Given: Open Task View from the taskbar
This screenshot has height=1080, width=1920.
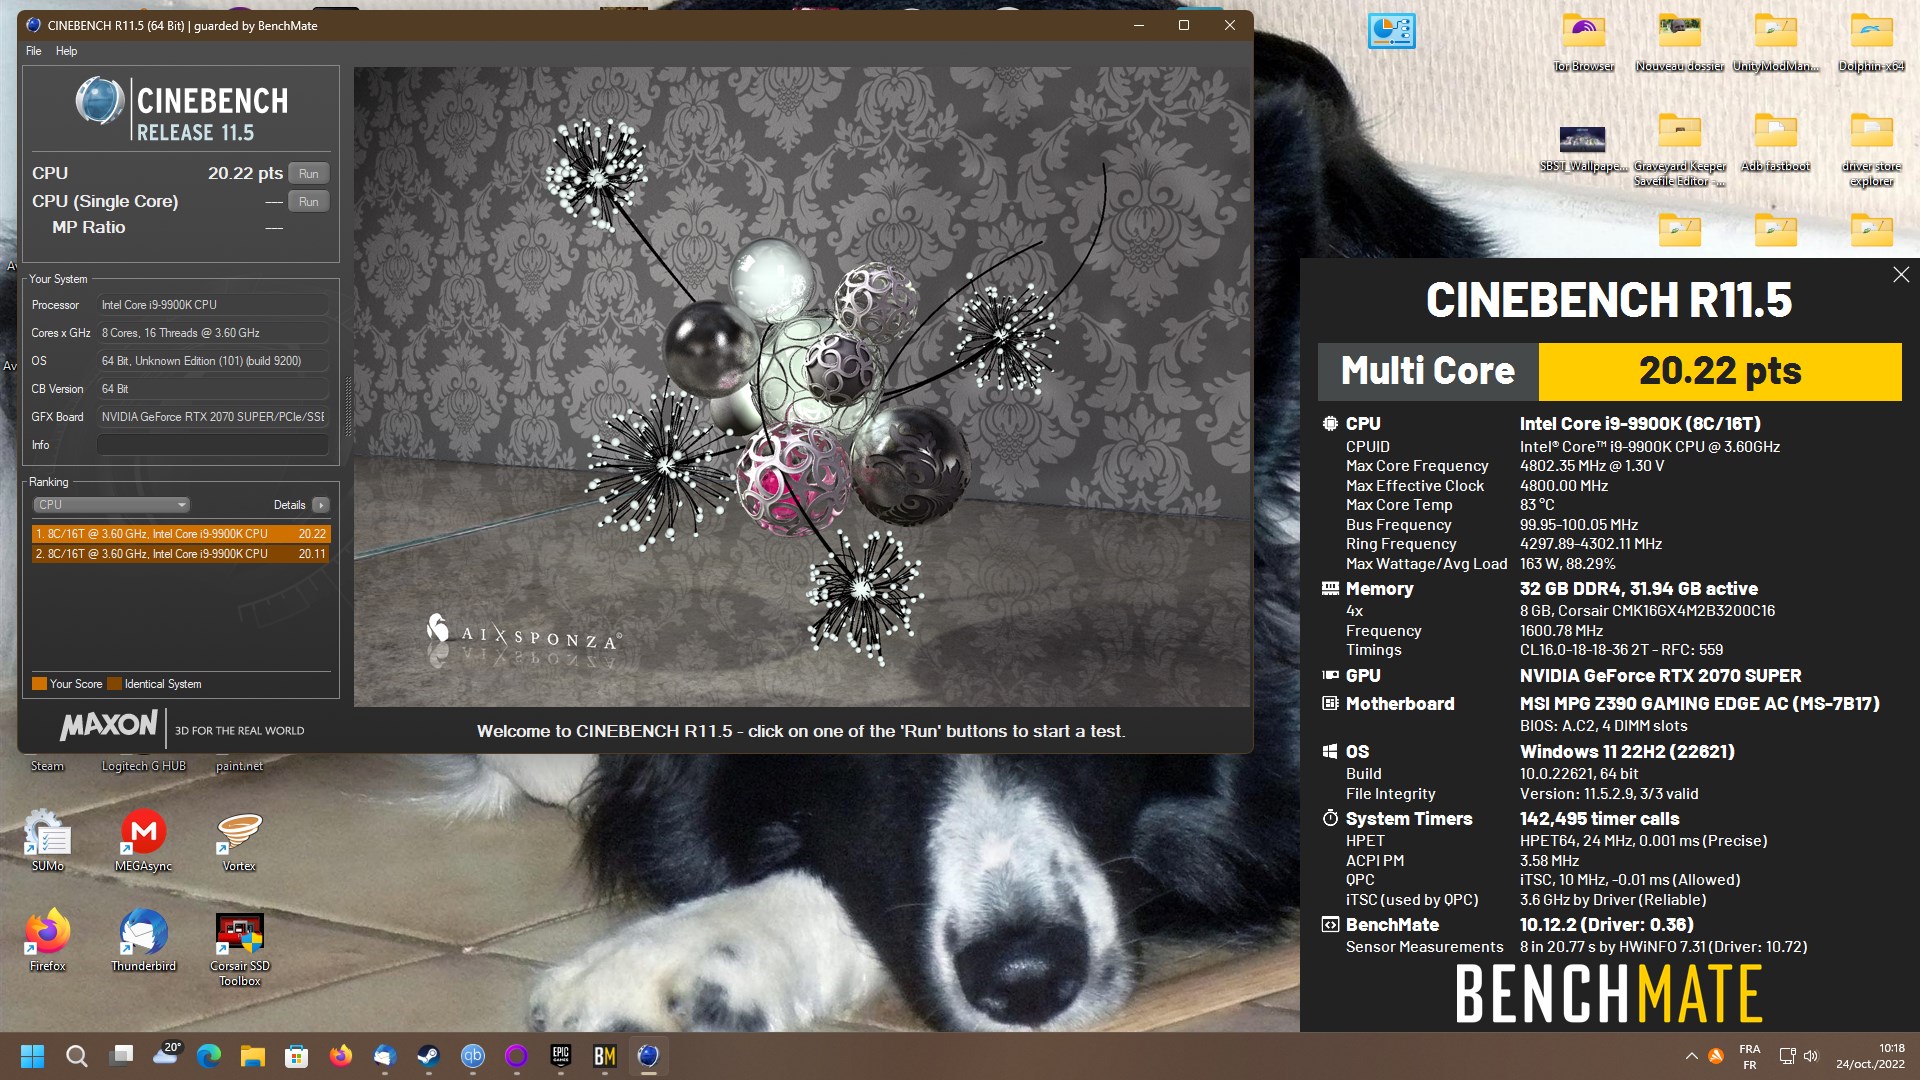Looking at the screenshot, I should pos(122,1056).
